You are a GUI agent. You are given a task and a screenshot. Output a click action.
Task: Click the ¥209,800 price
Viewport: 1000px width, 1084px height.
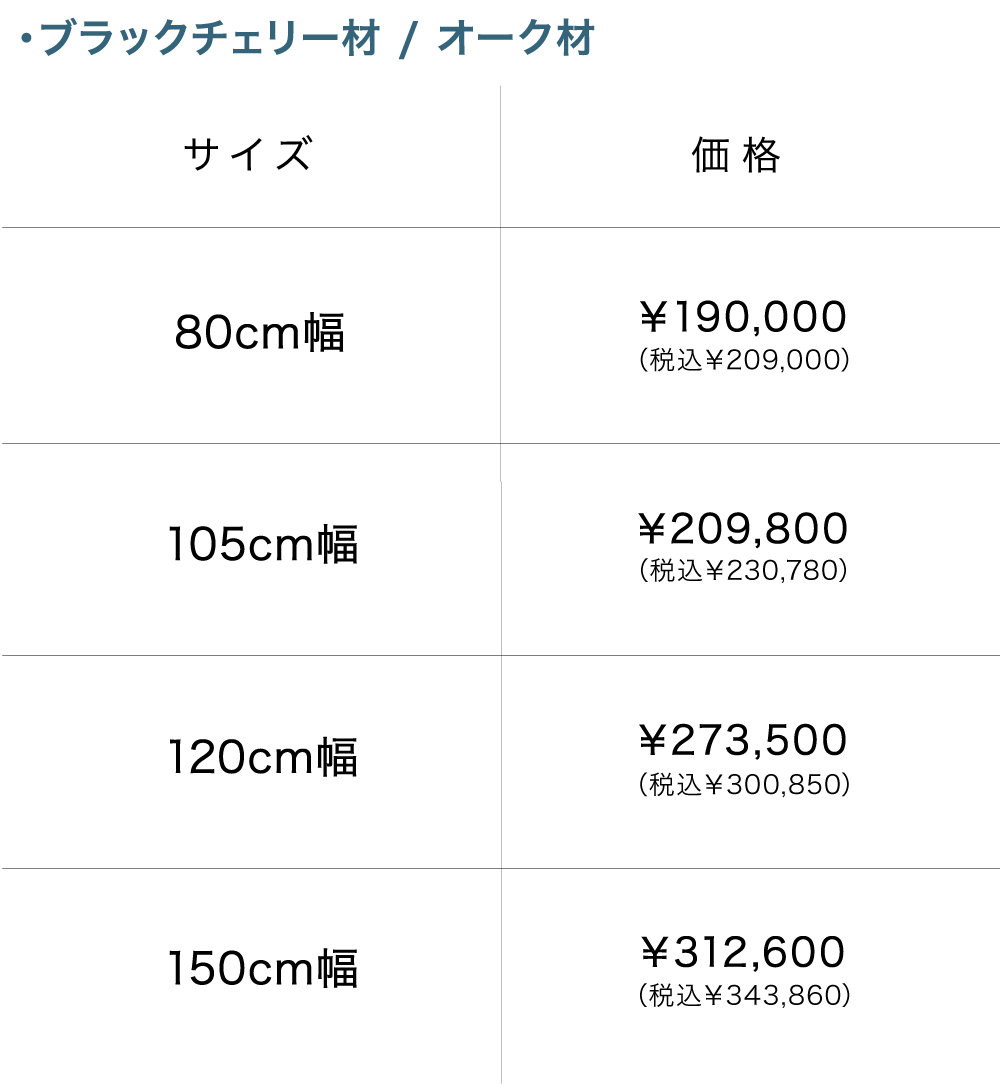[743, 529]
